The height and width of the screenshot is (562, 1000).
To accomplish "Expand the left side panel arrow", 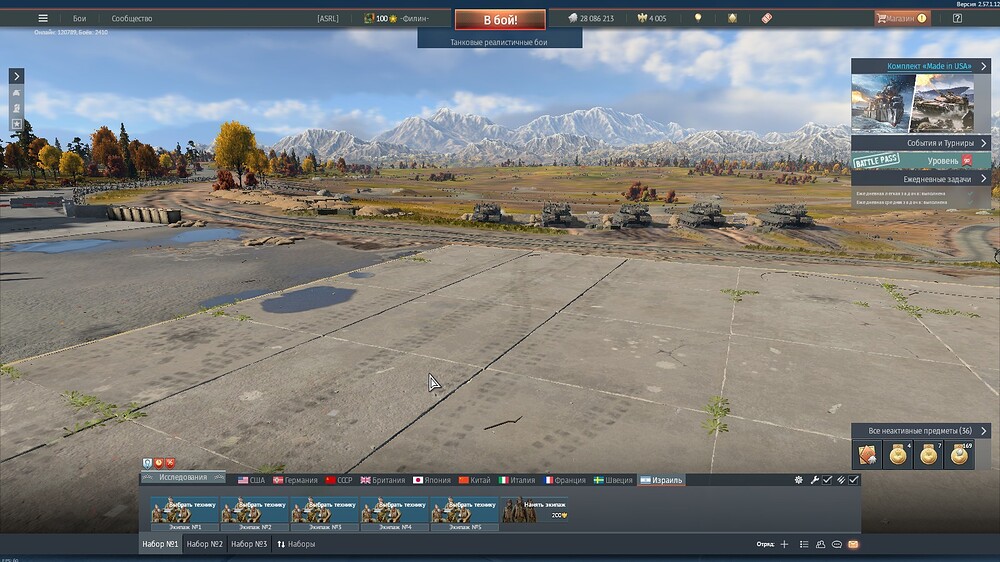I will 17,76.
